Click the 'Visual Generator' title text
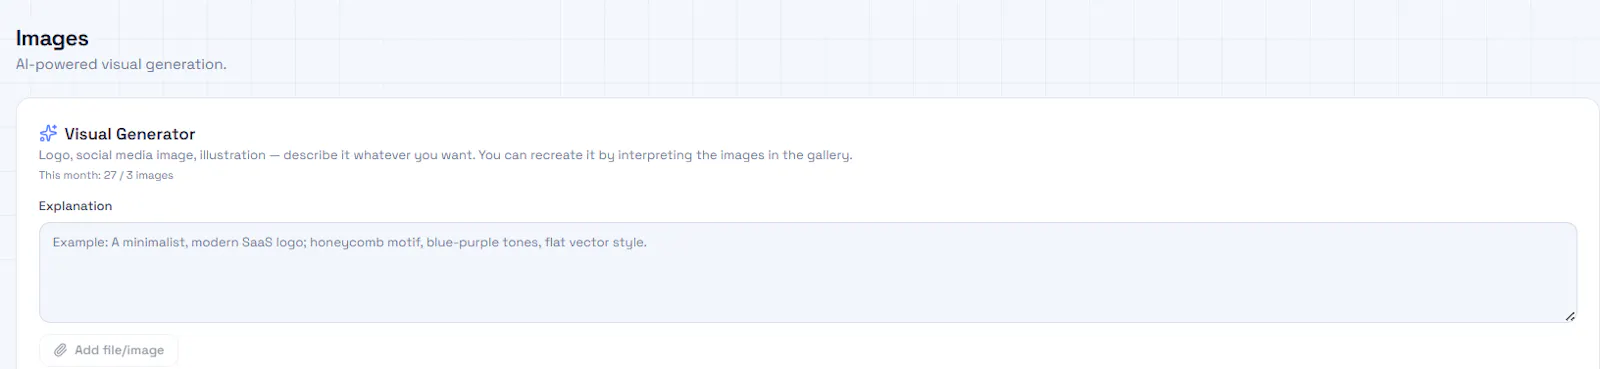Screen dimensions: 1600x369 coord(130,134)
